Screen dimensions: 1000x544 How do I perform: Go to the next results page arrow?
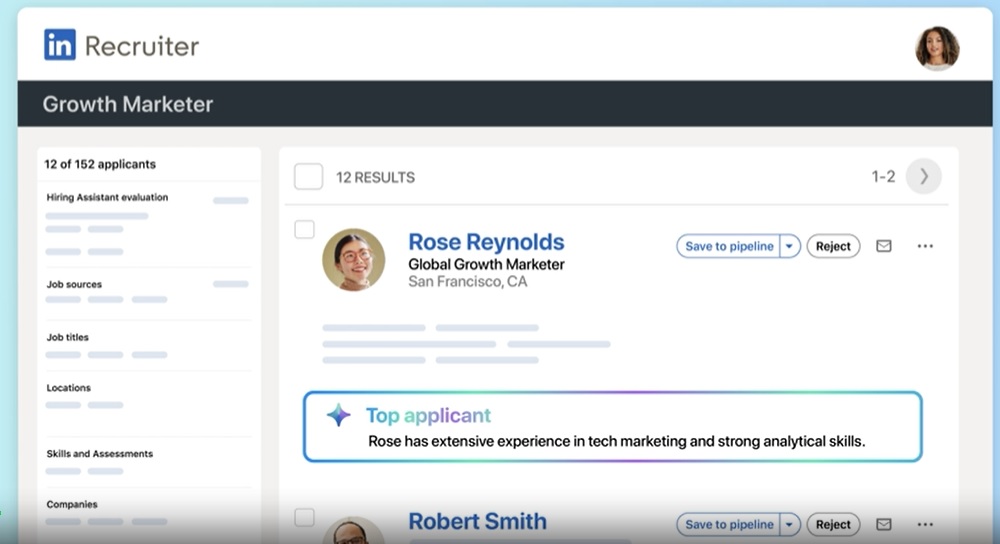click(x=923, y=176)
